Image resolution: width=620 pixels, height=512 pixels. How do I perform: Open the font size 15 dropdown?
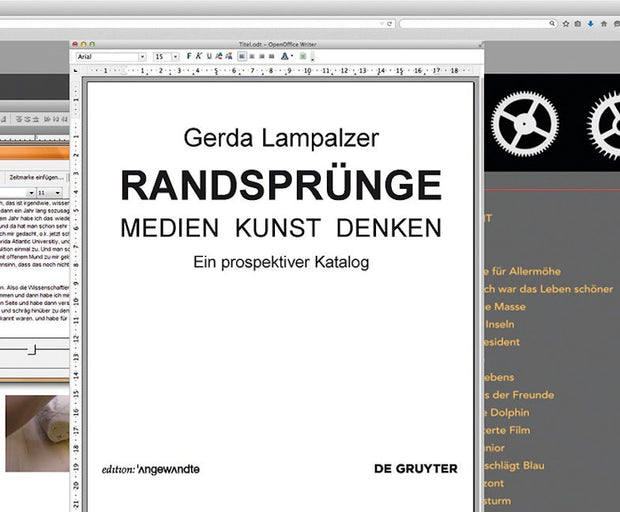176,57
